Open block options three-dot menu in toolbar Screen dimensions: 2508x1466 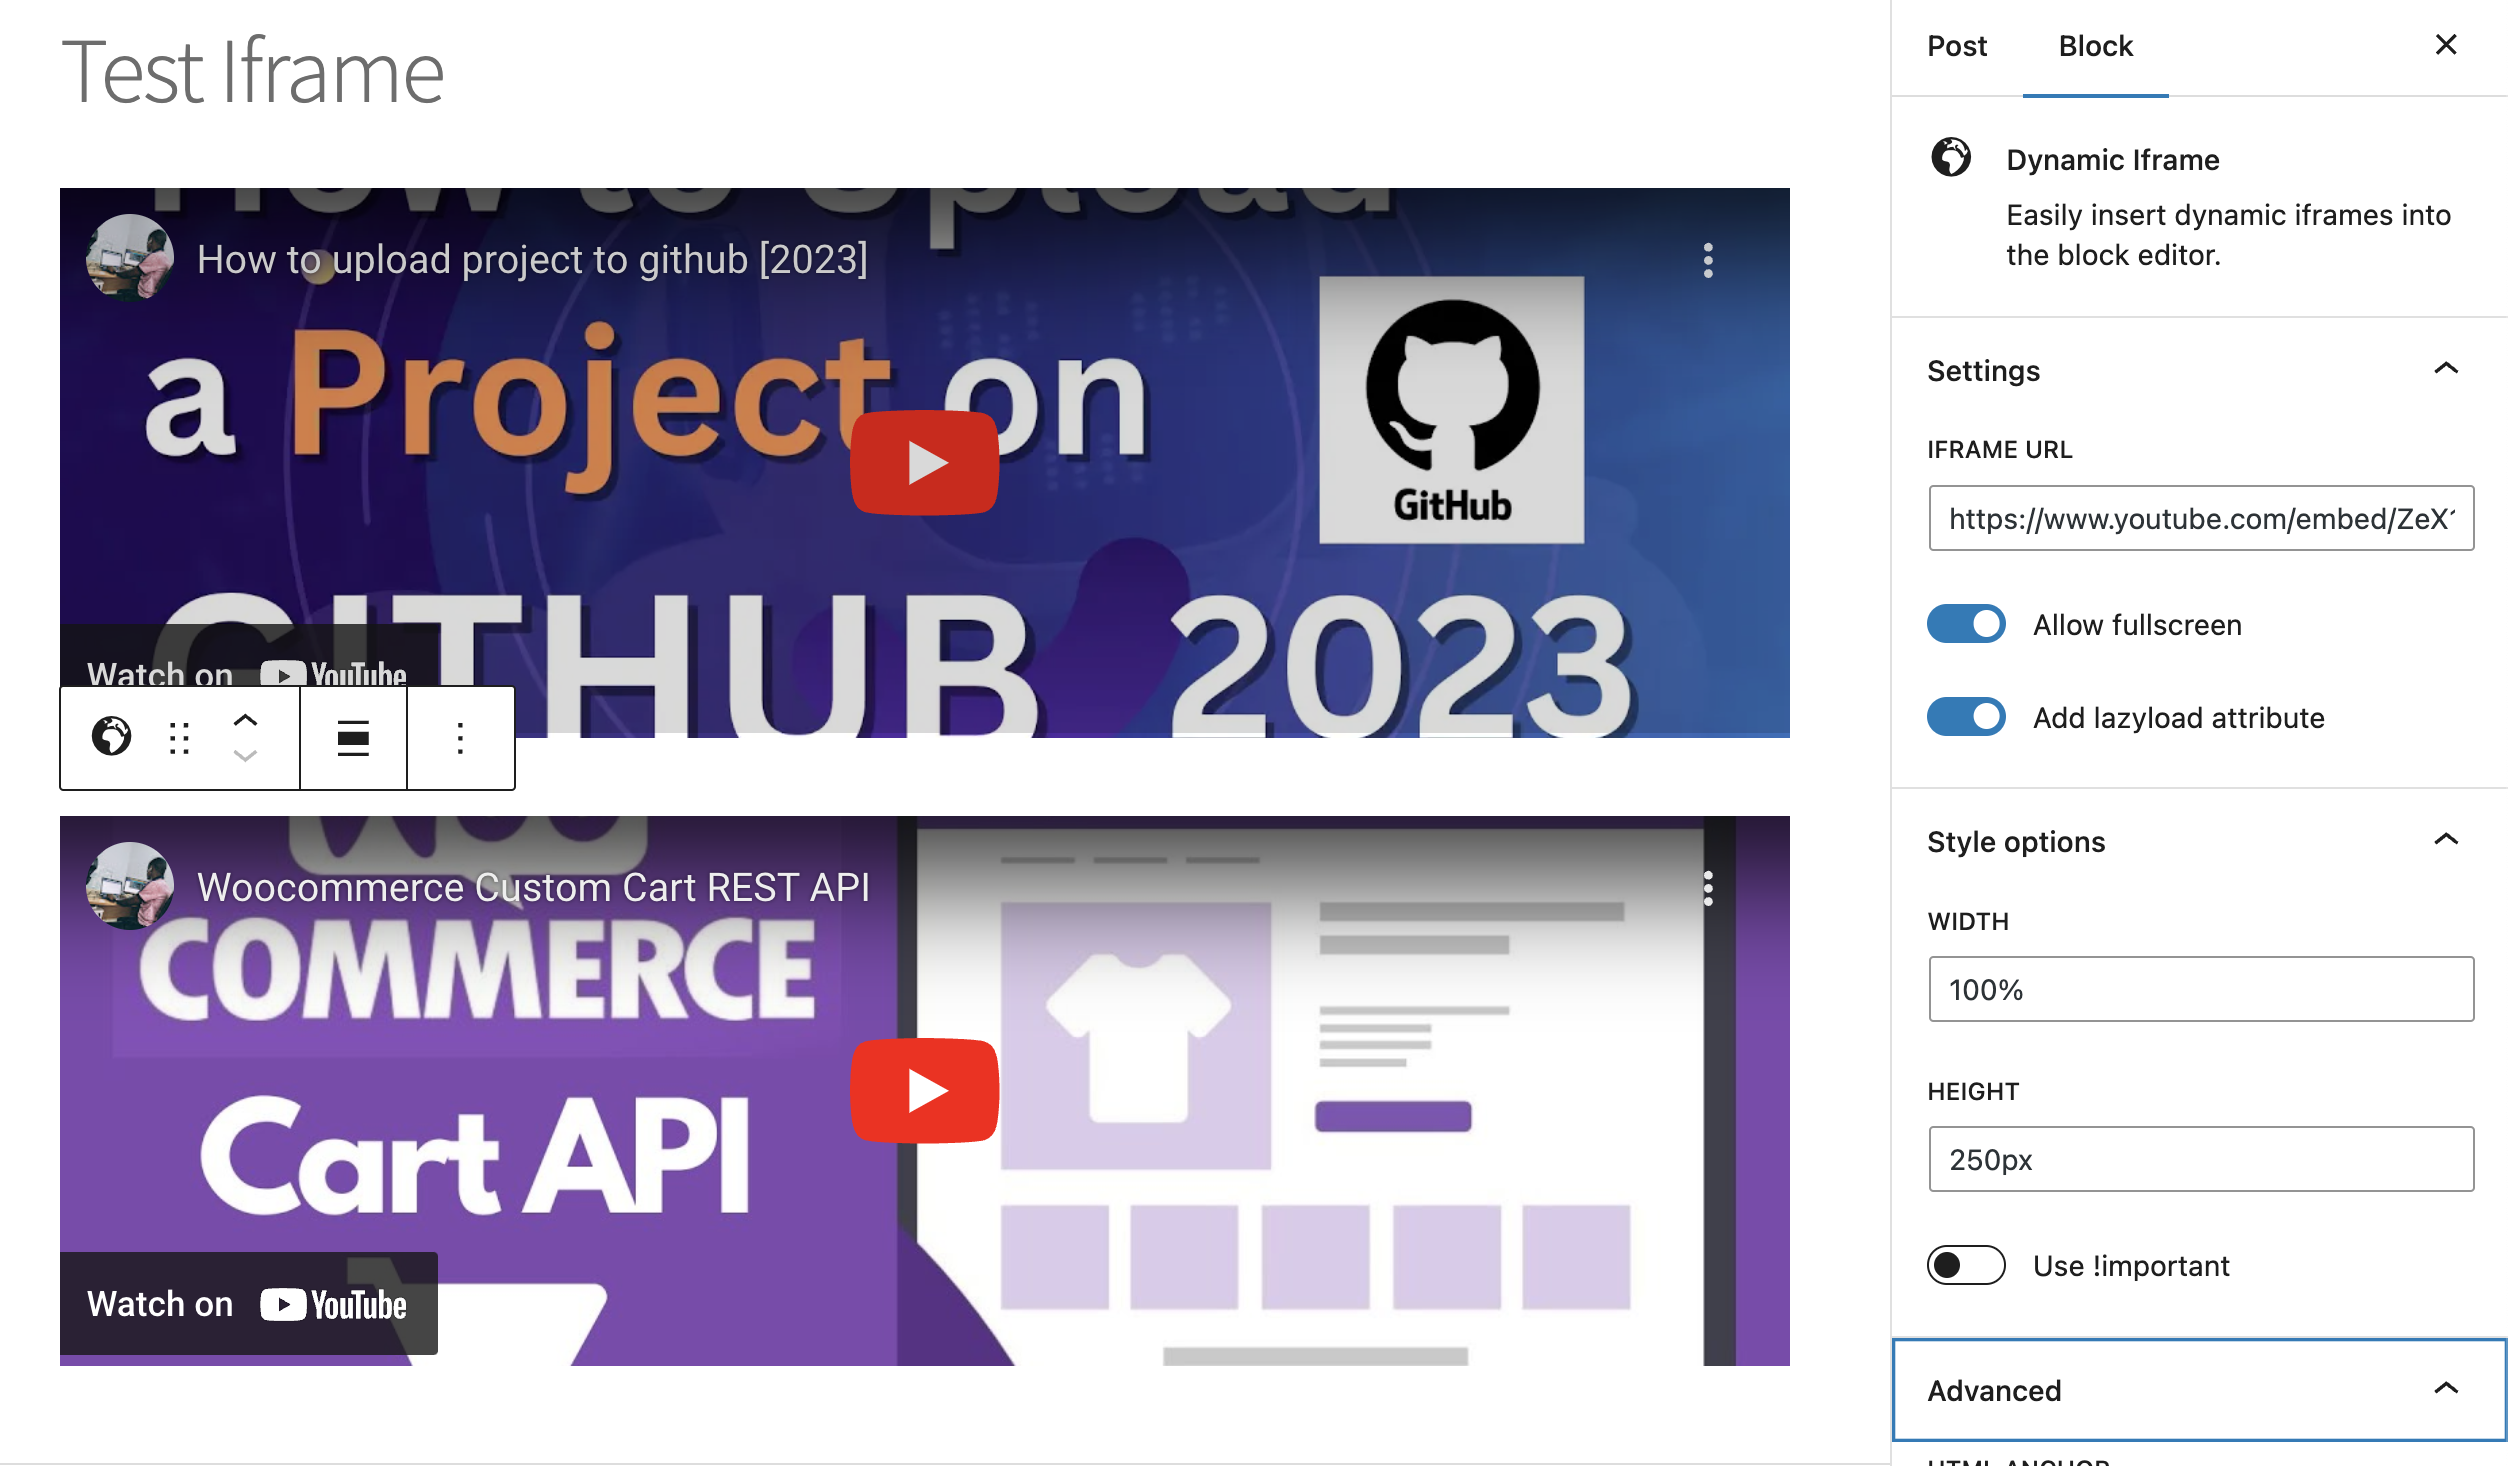tap(460, 738)
